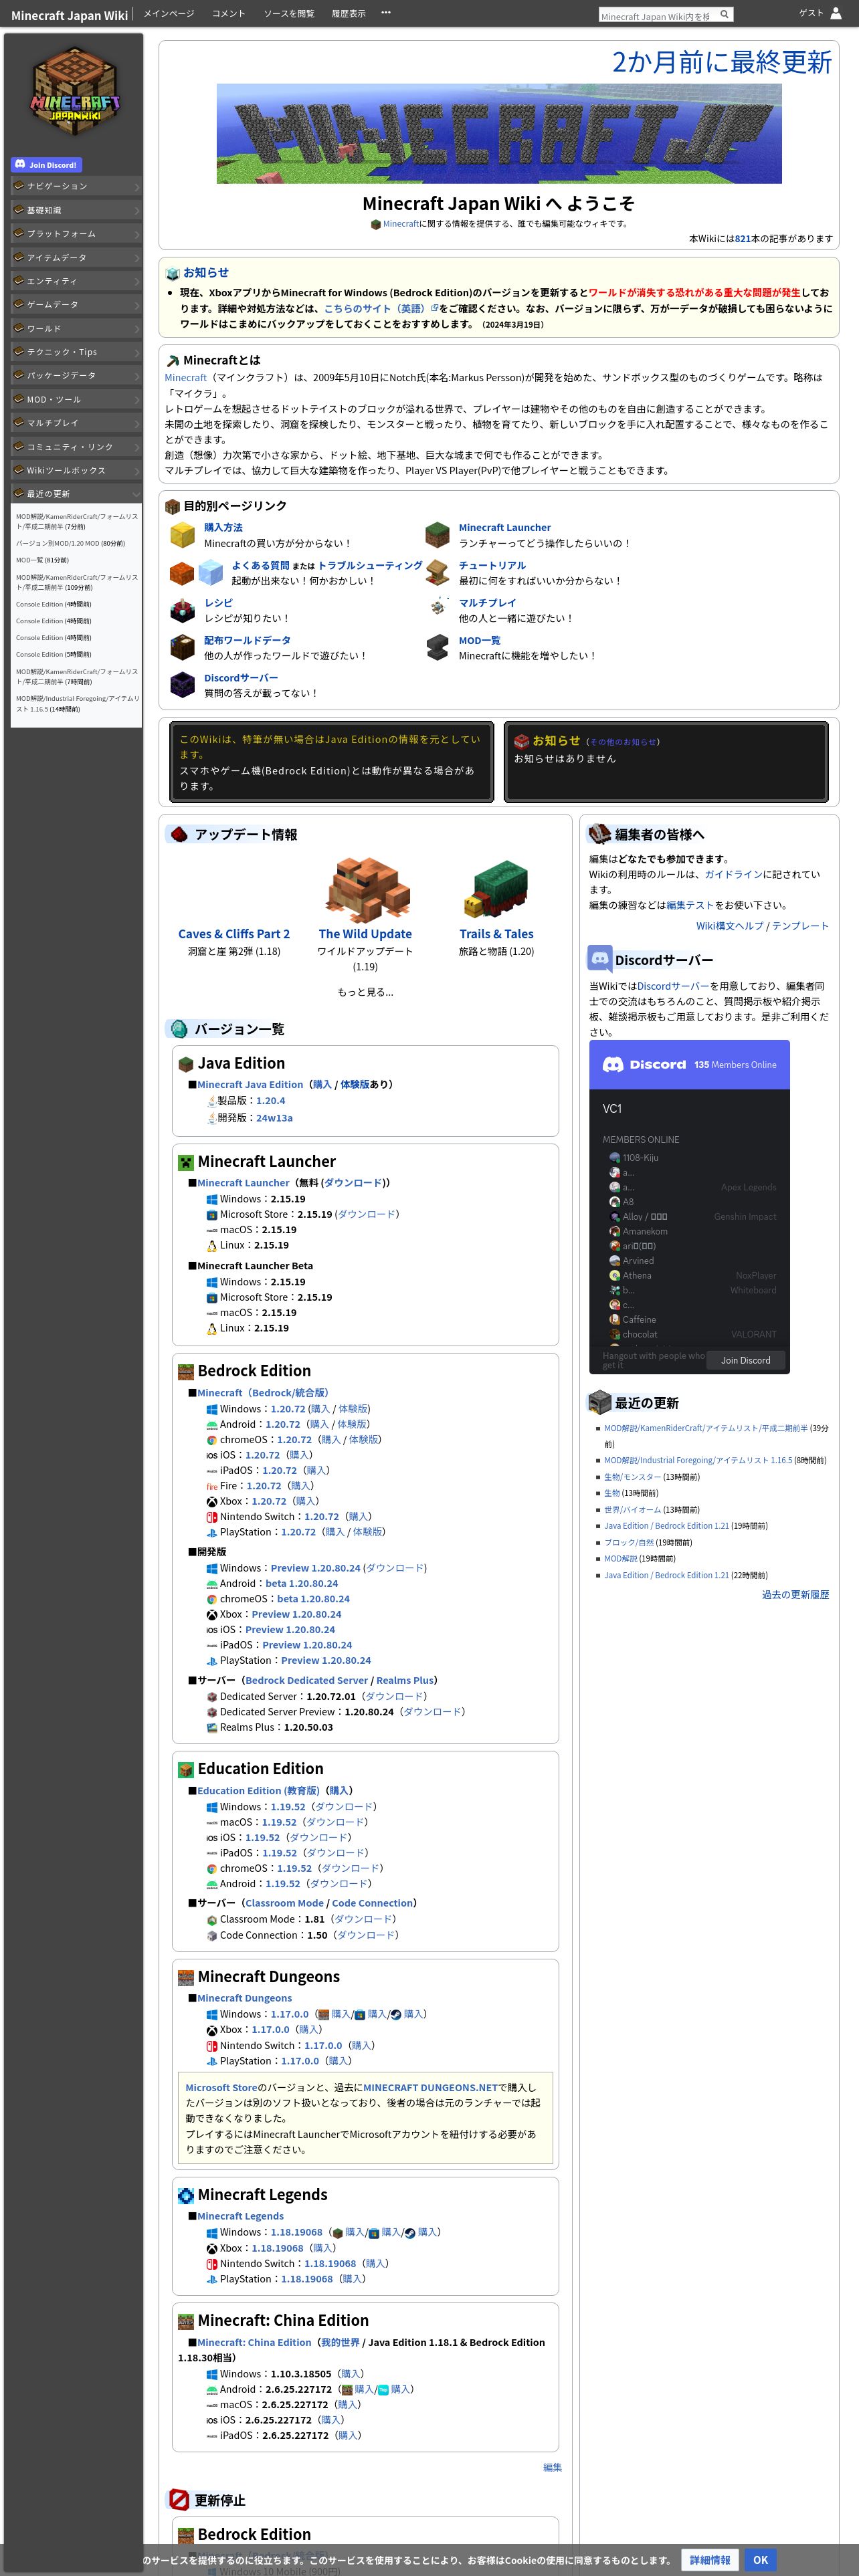Open the メインページ tab

169,13
